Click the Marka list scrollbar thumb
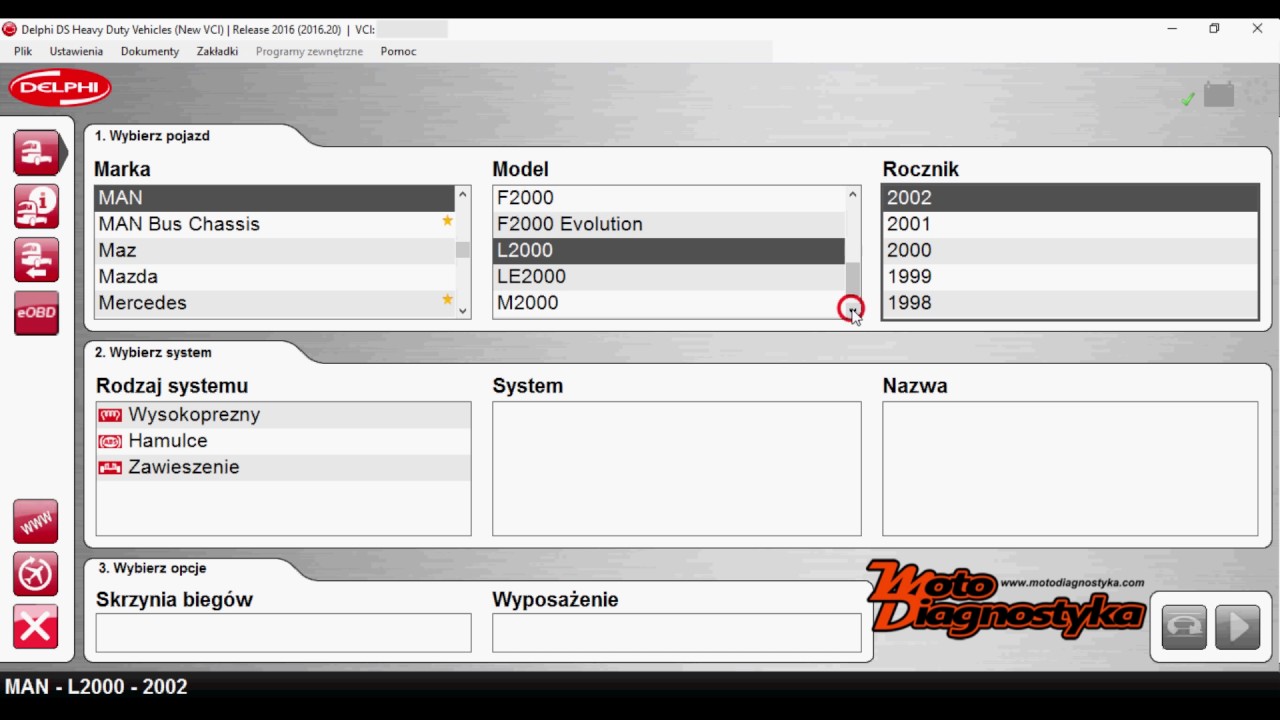This screenshot has width=1280, height=720. tap(463, 250)
